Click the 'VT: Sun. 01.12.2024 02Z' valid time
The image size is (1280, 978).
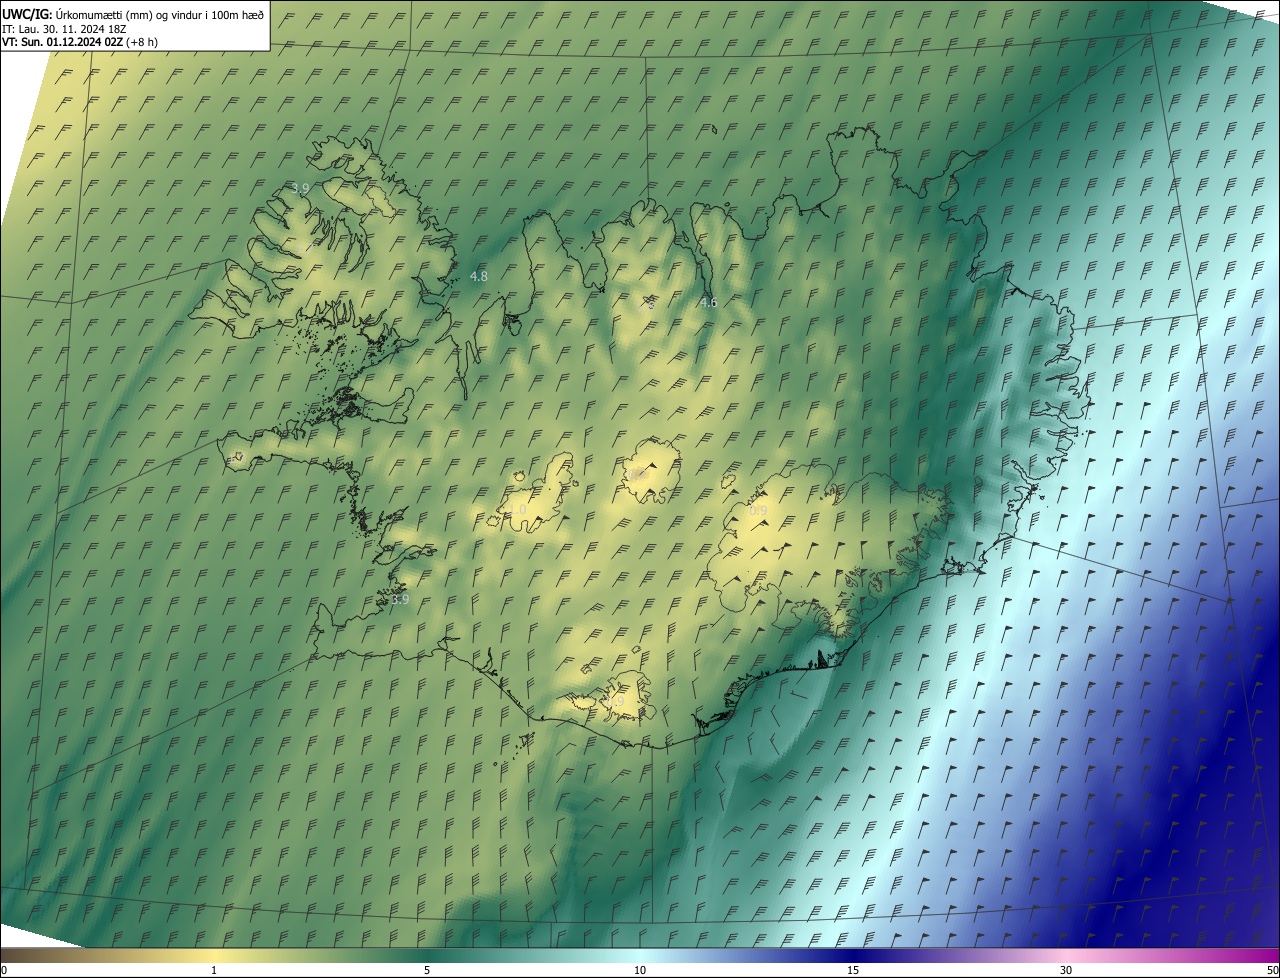[62, 42]
